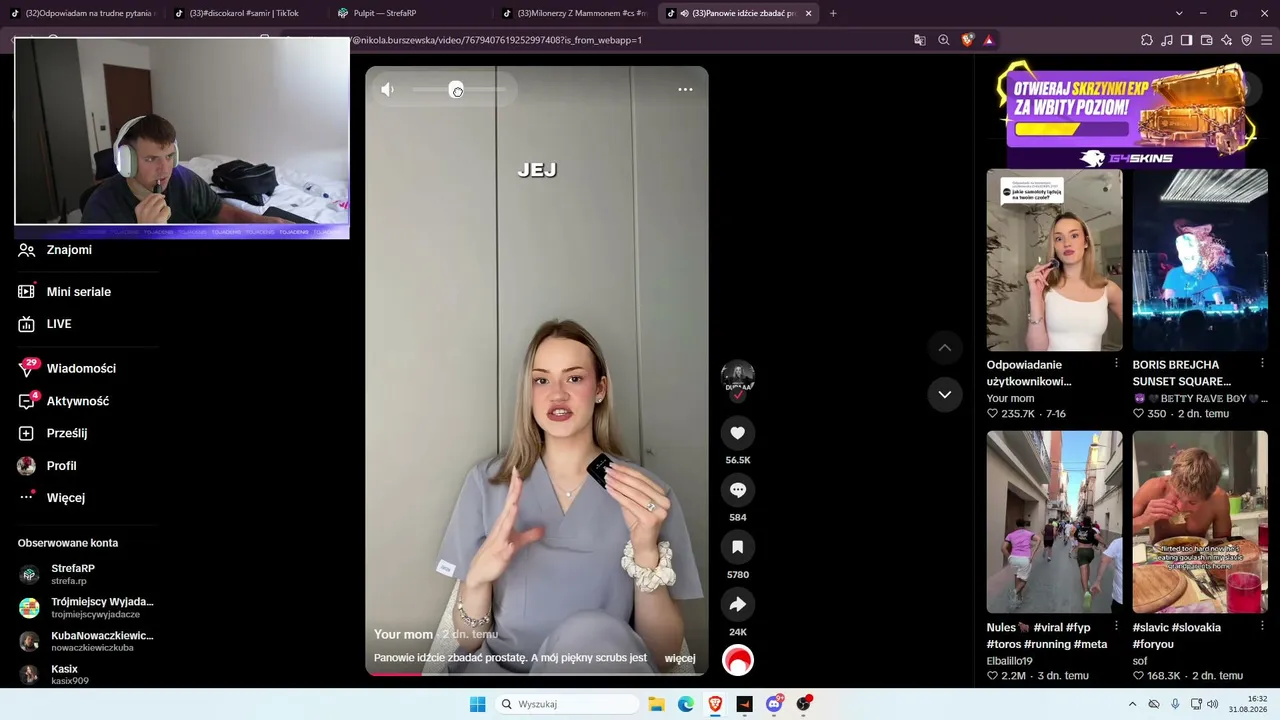The image size is (1280, 720).
Task: Open the Kasix followed account
Action: (x=87, y=675)
